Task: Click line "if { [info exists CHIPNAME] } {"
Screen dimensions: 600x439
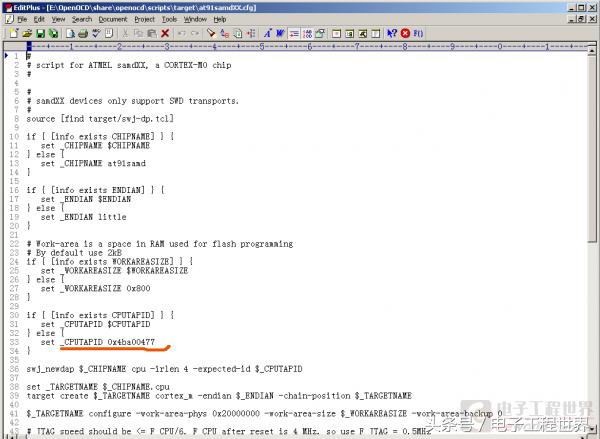Action: (x=100, y=136)
